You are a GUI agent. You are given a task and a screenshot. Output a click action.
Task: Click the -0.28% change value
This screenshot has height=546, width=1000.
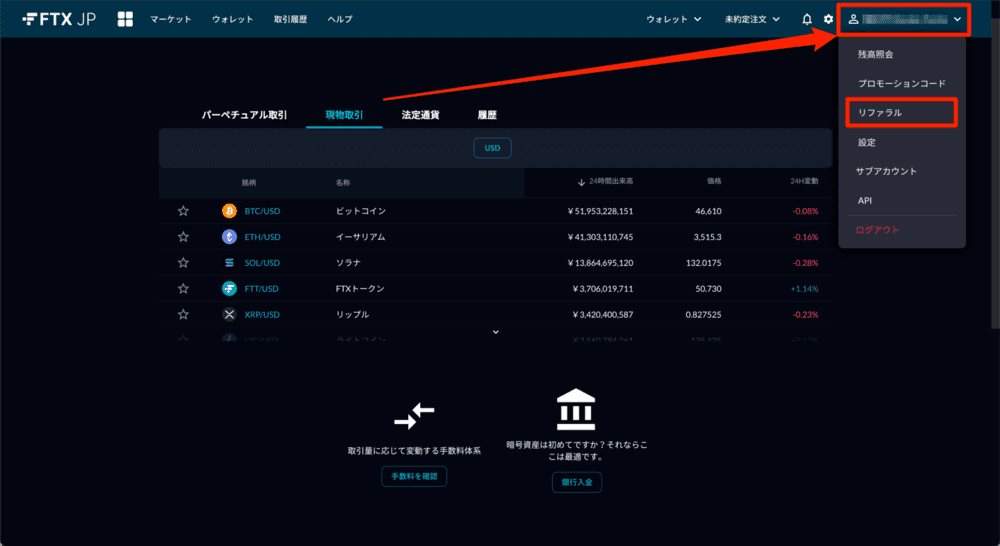coord(805,263)
